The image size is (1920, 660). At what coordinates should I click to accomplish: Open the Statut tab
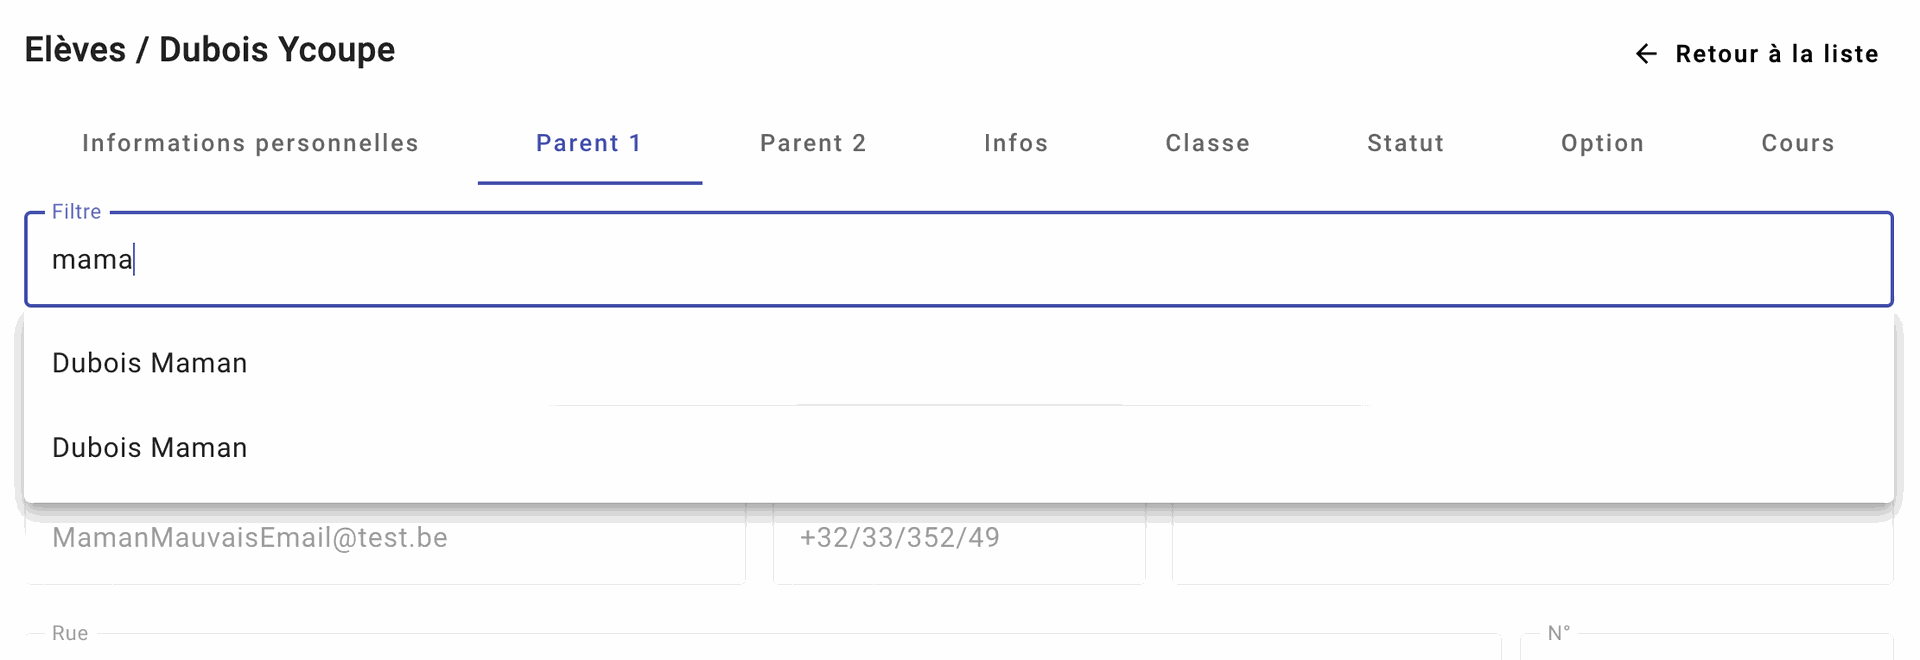pos(1405,143)
